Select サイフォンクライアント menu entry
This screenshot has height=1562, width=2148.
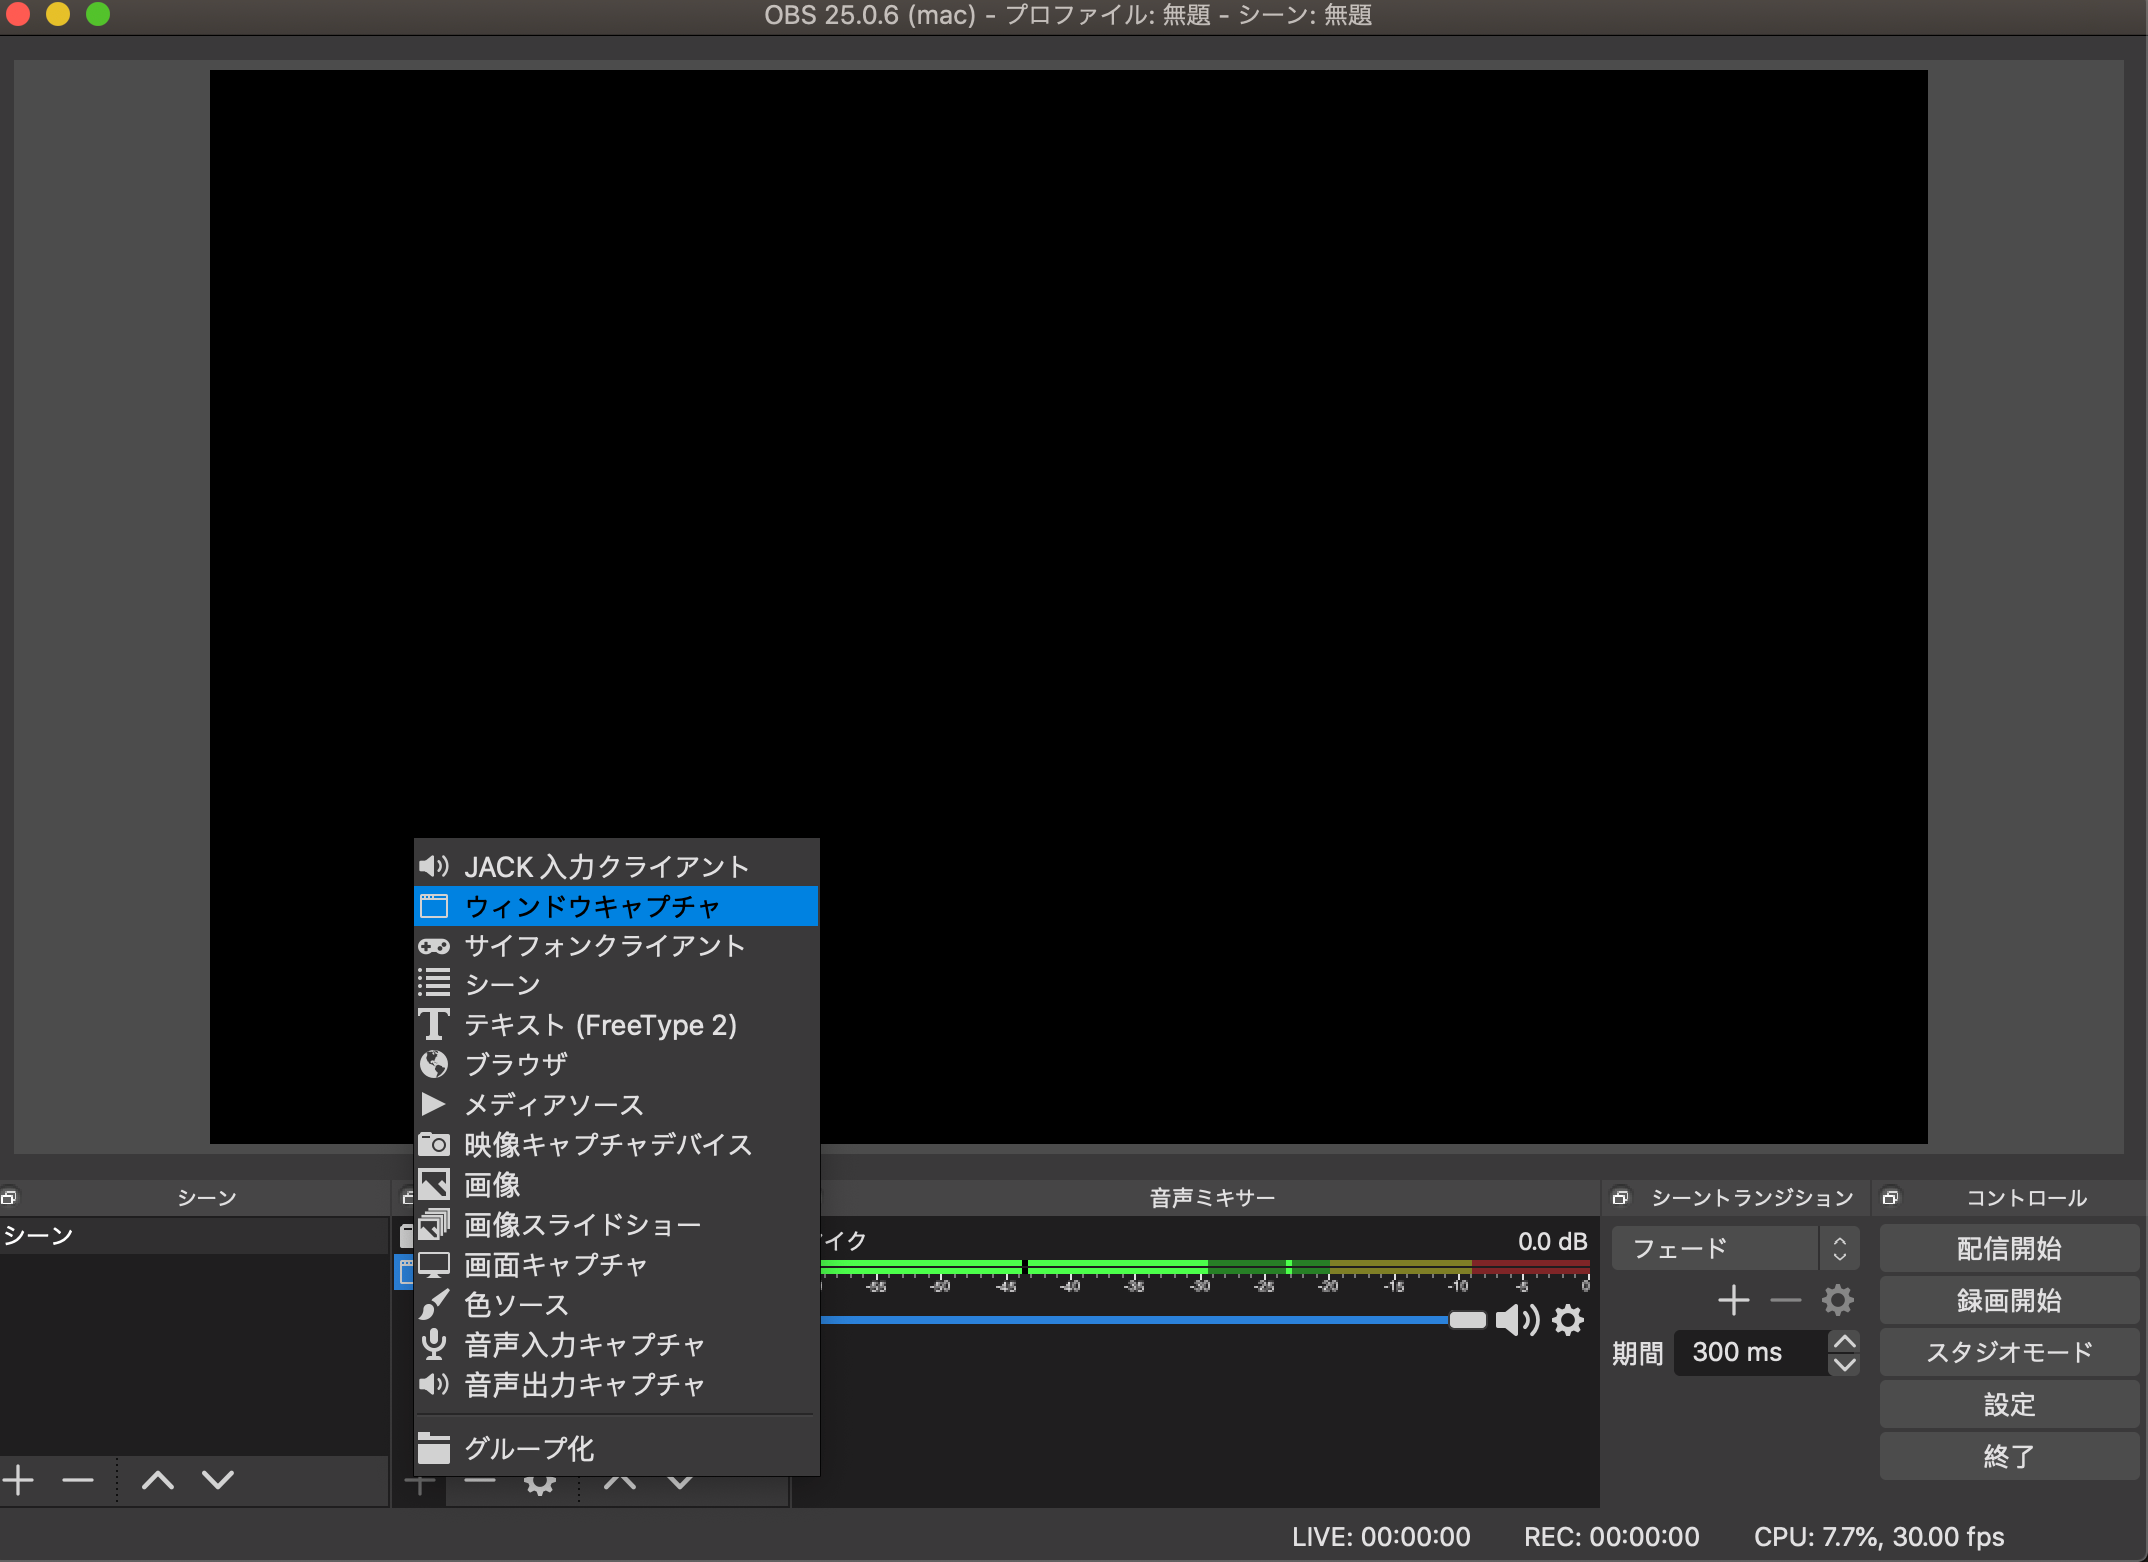tap(616, 946)
